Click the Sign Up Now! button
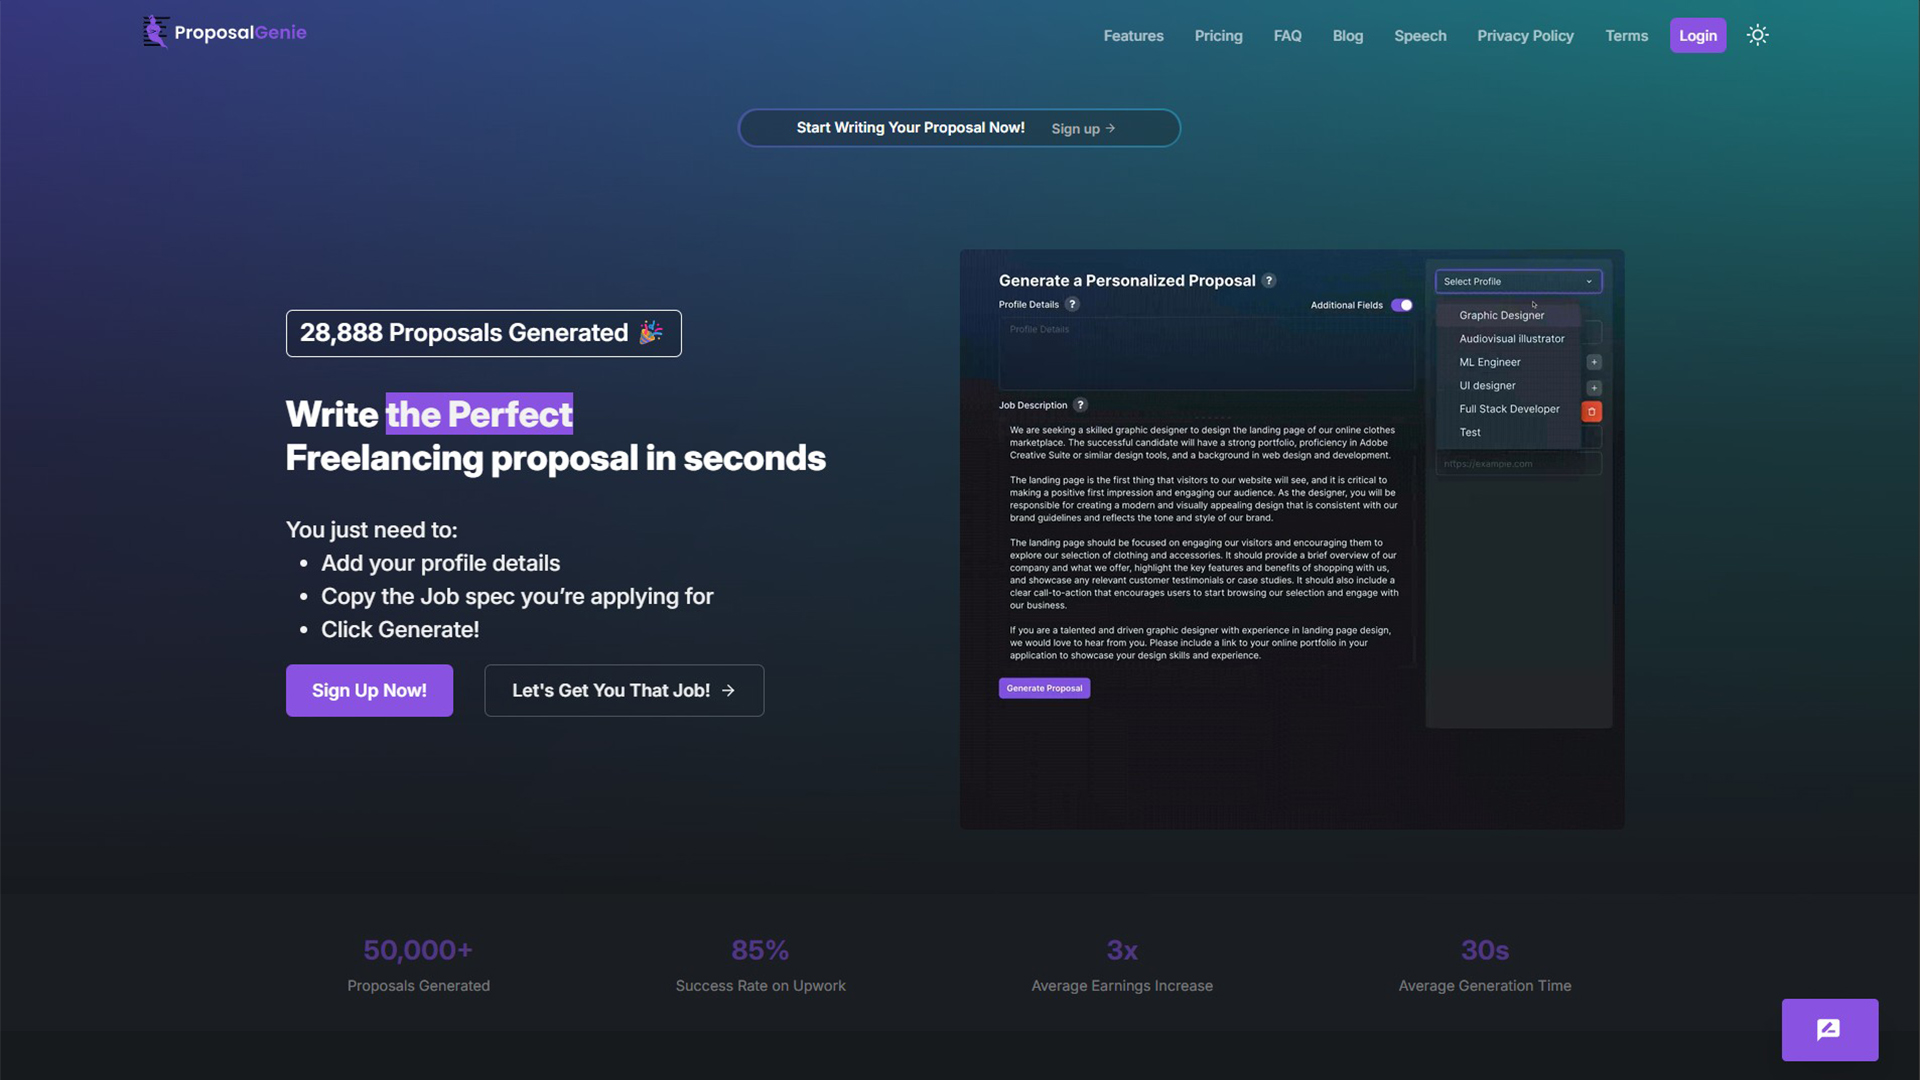This screenshot has width=1920, height=1080. pyautogui.click(x=369, y=690)
